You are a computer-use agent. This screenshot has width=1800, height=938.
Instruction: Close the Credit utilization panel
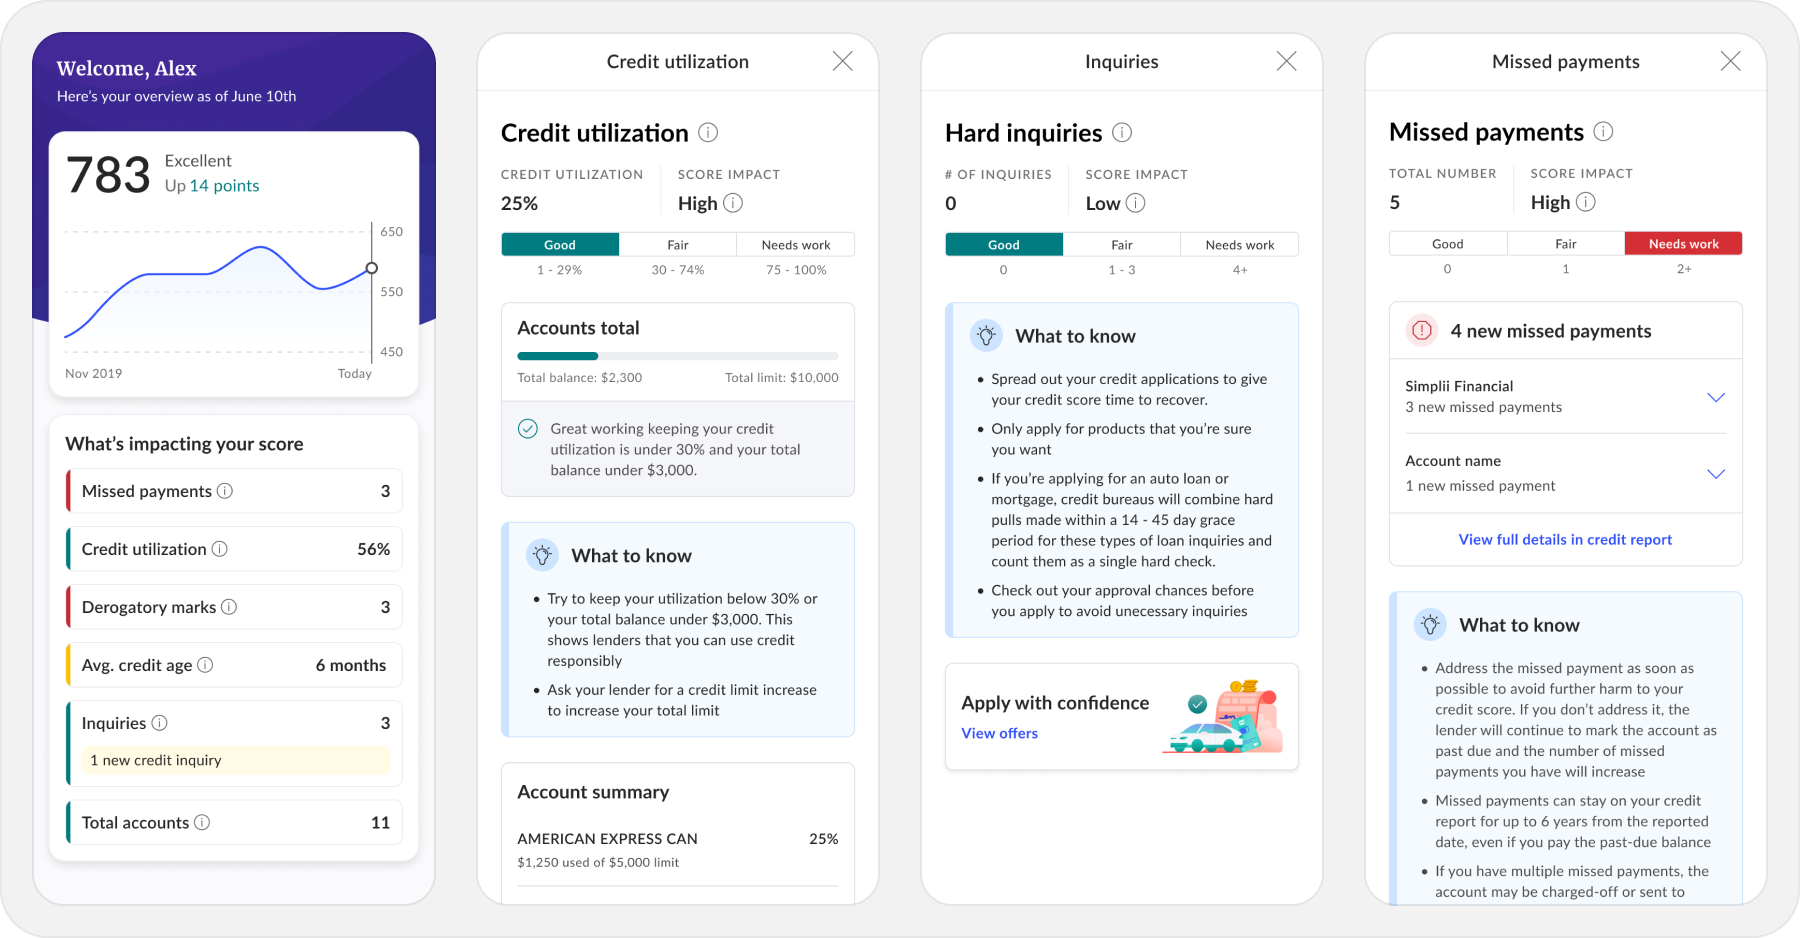843,62
